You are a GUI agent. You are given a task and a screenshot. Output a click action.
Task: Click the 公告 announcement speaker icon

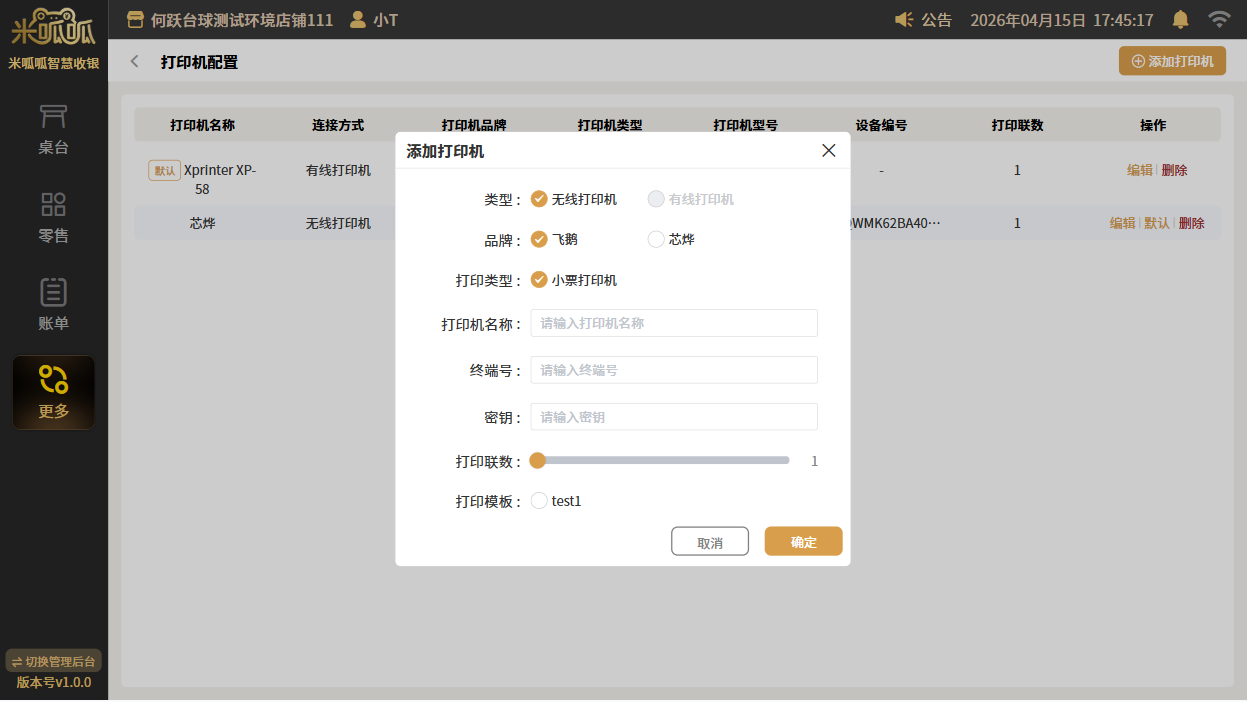(904, 20)
